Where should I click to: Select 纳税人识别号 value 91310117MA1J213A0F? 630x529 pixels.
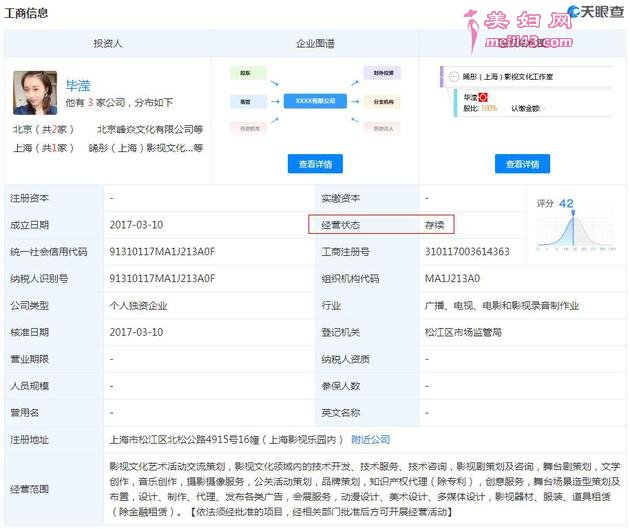tap(162, 279)
